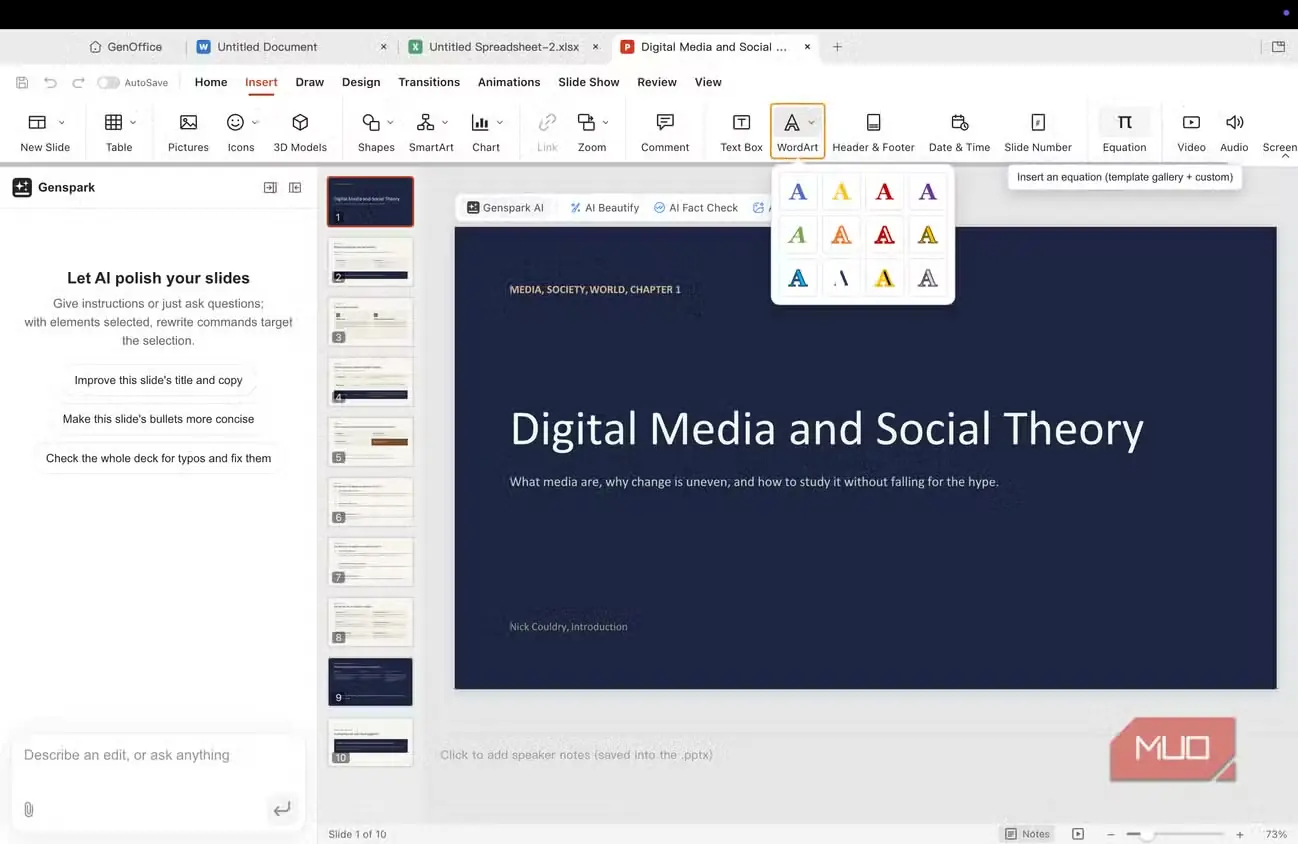
Task: Open the SmartArt dropdown arrow
Action: [x=445, y=123]
